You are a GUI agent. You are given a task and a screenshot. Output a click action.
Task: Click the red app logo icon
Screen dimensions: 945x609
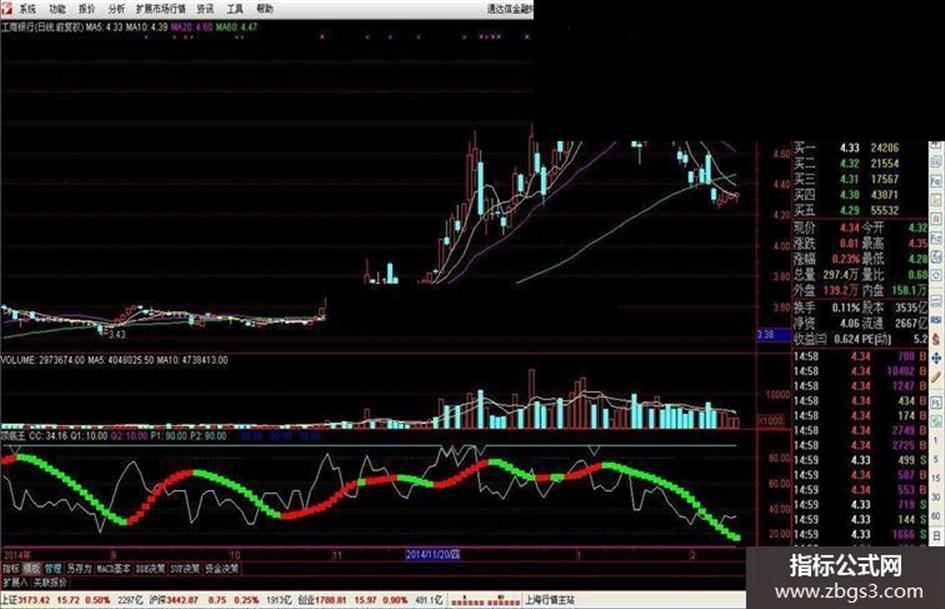click(7, 8)
